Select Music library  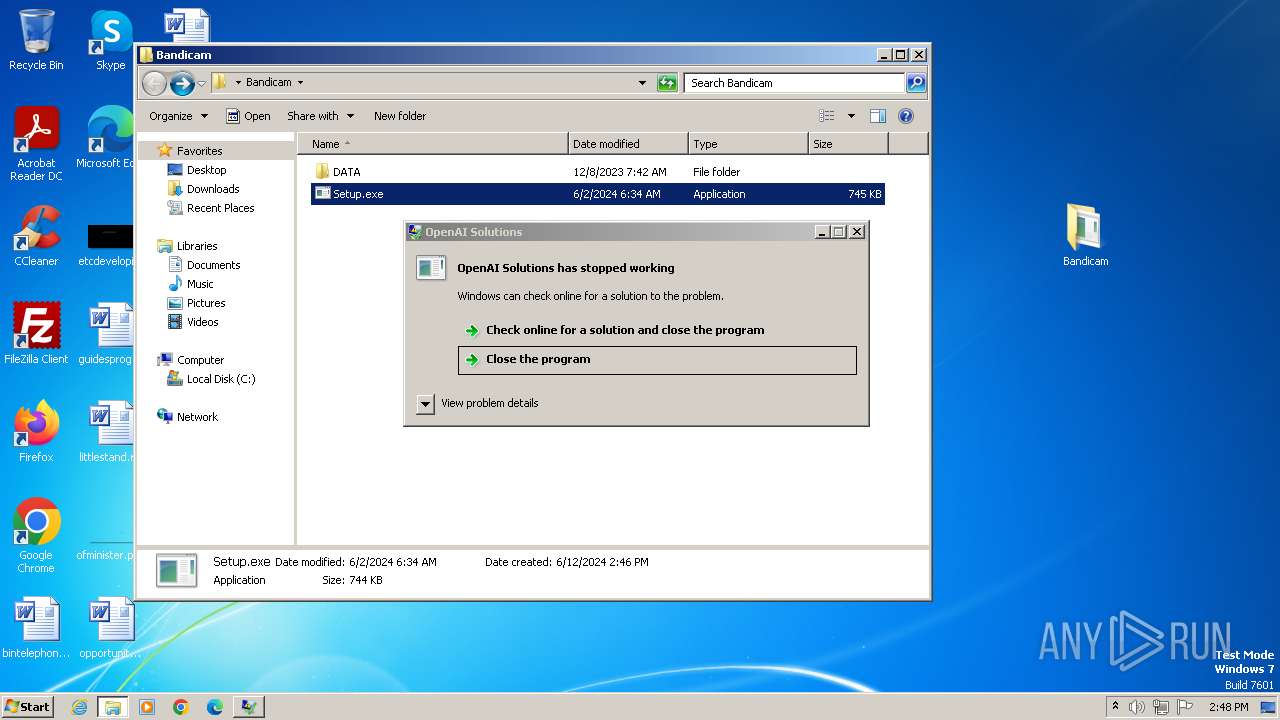(200, 284)
